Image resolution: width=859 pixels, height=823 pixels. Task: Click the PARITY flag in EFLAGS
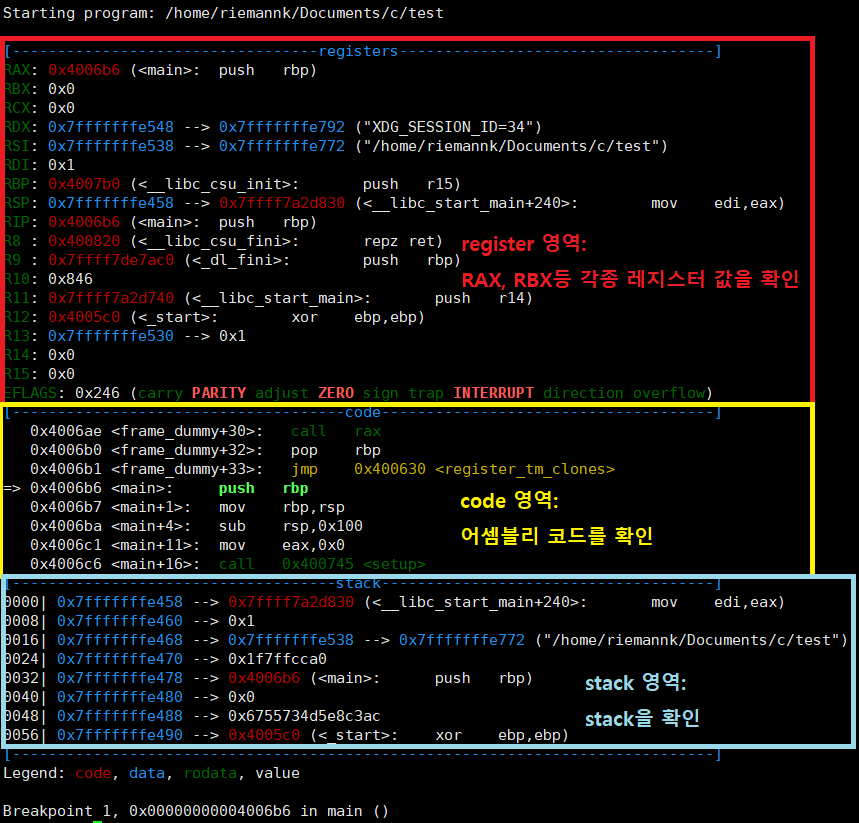tap(219, 393)
